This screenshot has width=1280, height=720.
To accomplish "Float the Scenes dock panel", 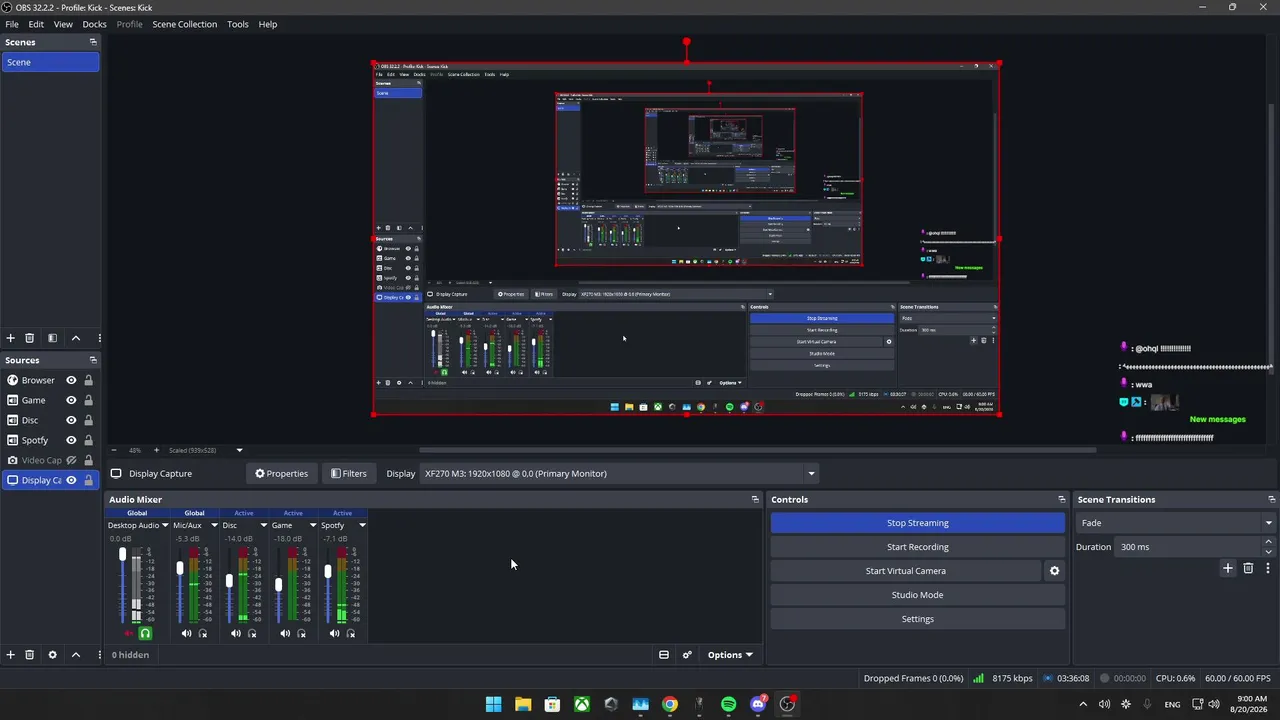I will click(x=93, y=42).
